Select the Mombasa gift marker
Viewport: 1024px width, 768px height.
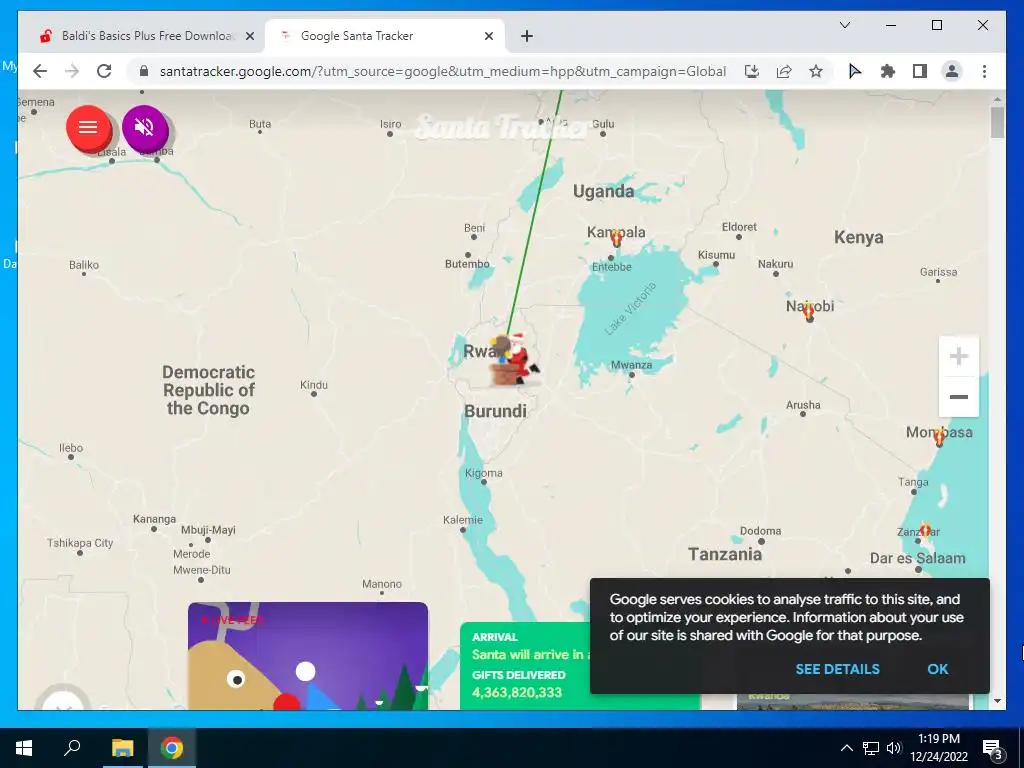(939, 438)
